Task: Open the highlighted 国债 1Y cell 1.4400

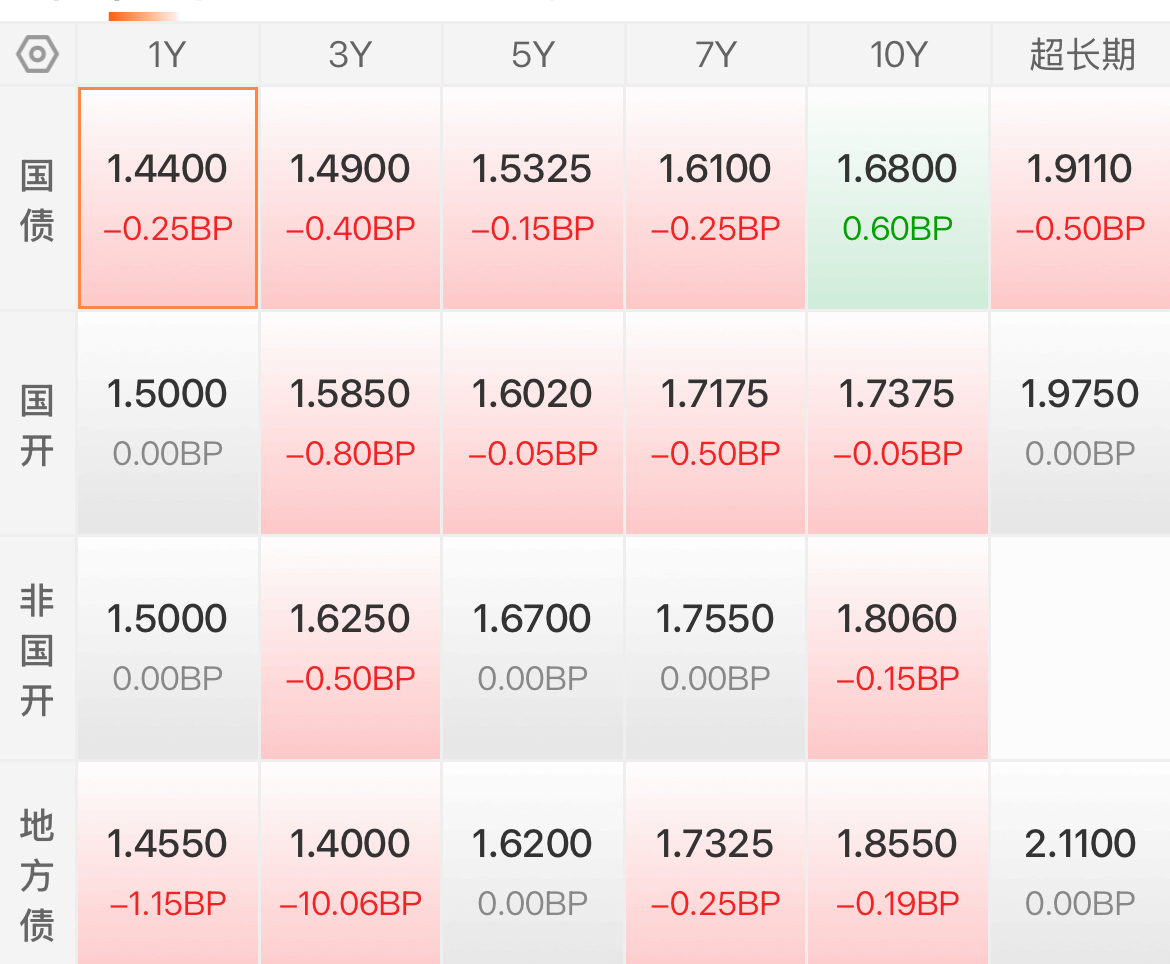Action: click(168, 198)
